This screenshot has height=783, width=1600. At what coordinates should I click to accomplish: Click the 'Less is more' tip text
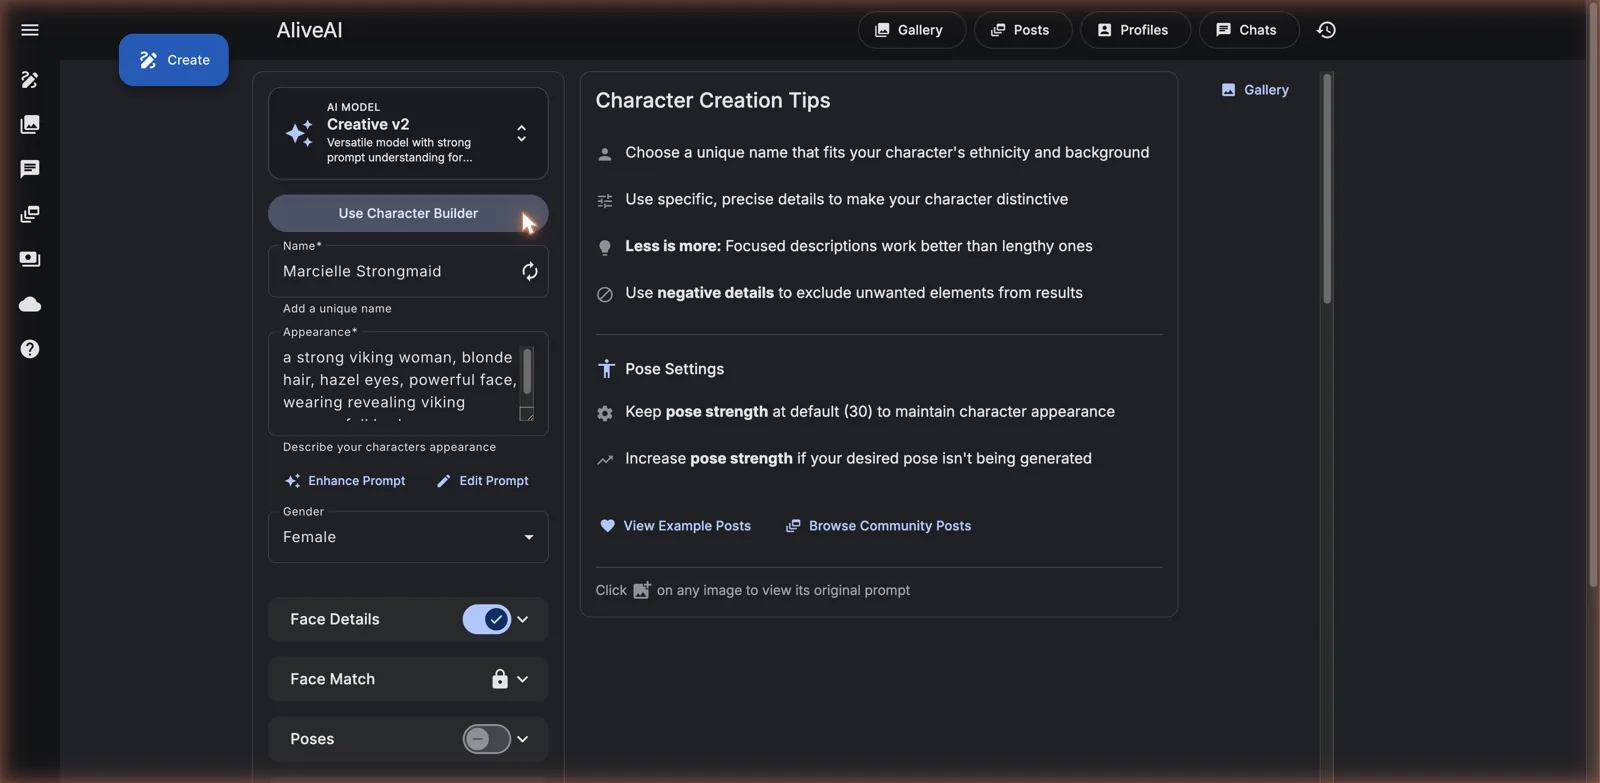(859, 246)
